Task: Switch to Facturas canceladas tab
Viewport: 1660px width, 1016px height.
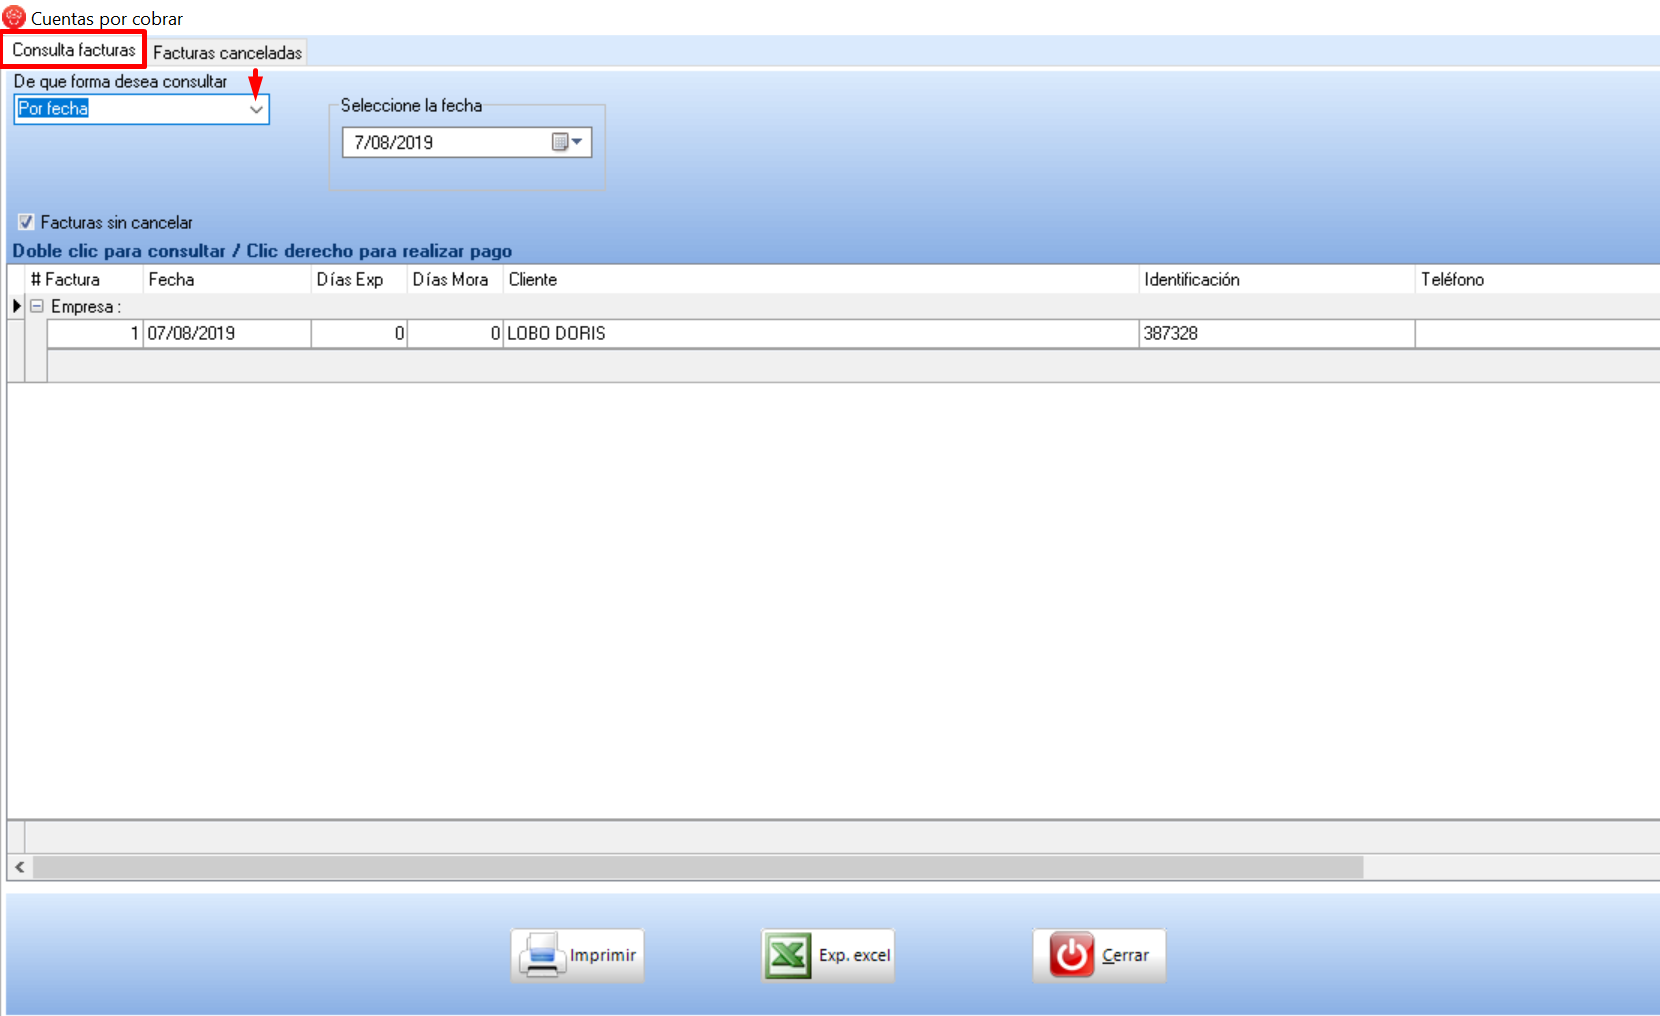Action: [x=227, y=53]
